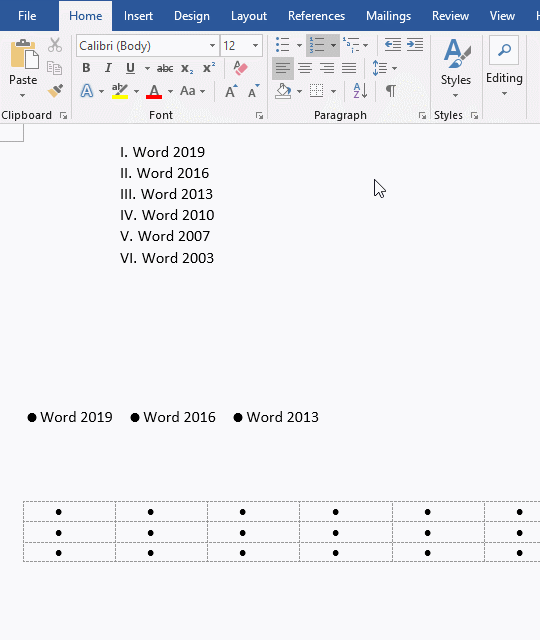Screen dimensions: 540x640
Task: Apply bullet list formatting
Action: 282,45
